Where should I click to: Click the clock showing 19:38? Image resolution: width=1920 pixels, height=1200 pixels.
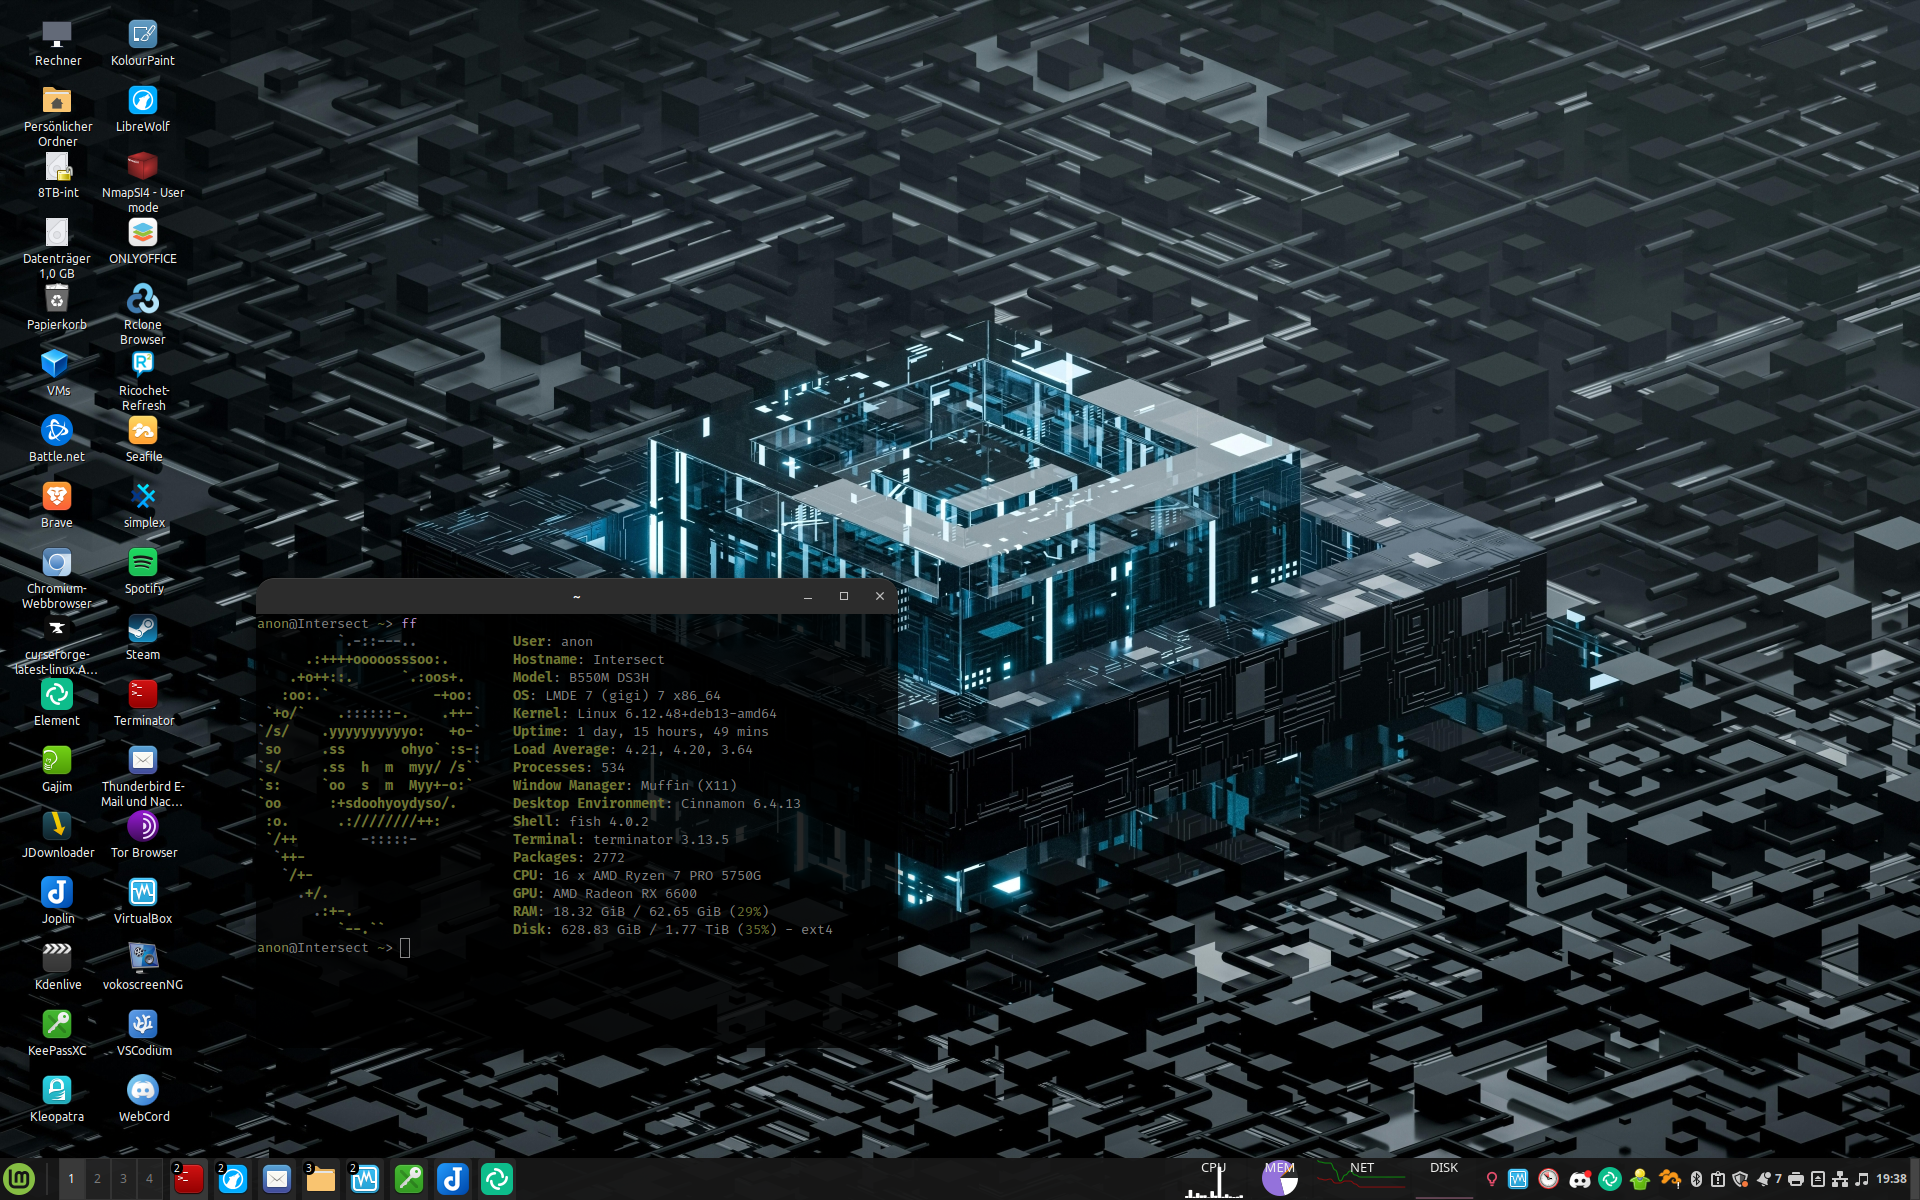1891,1180
